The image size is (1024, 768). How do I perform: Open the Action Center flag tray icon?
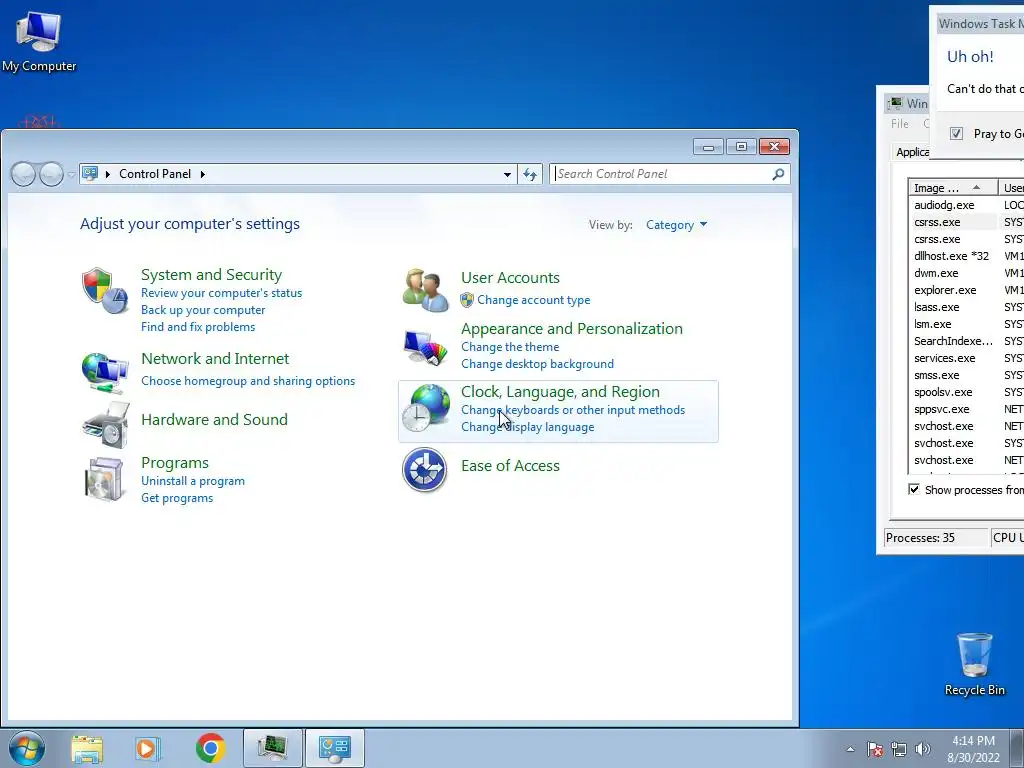coord(875,749)
